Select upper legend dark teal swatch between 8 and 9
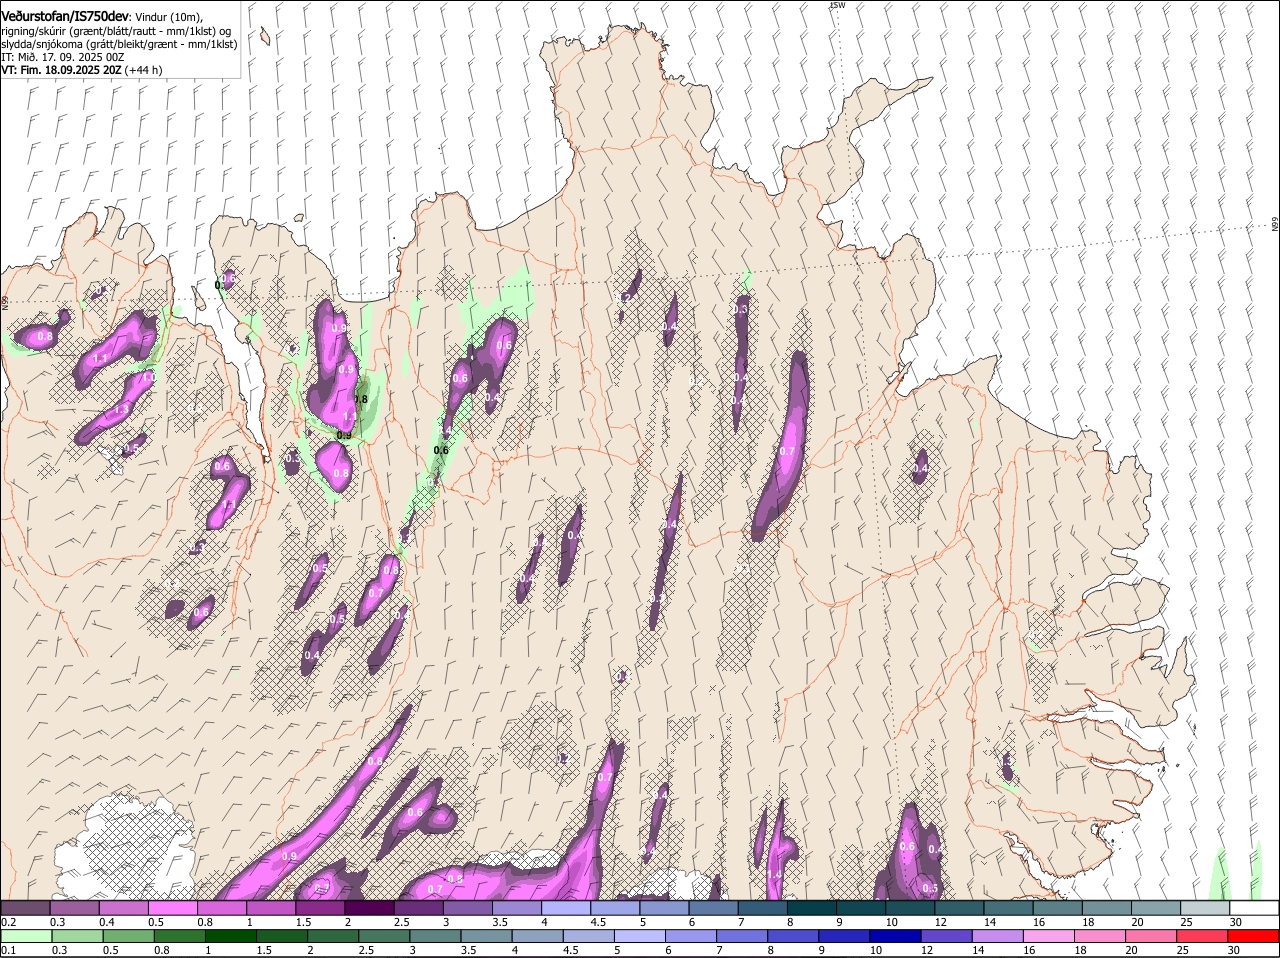This screenshot has width=1280, height=958. [812, 908]
